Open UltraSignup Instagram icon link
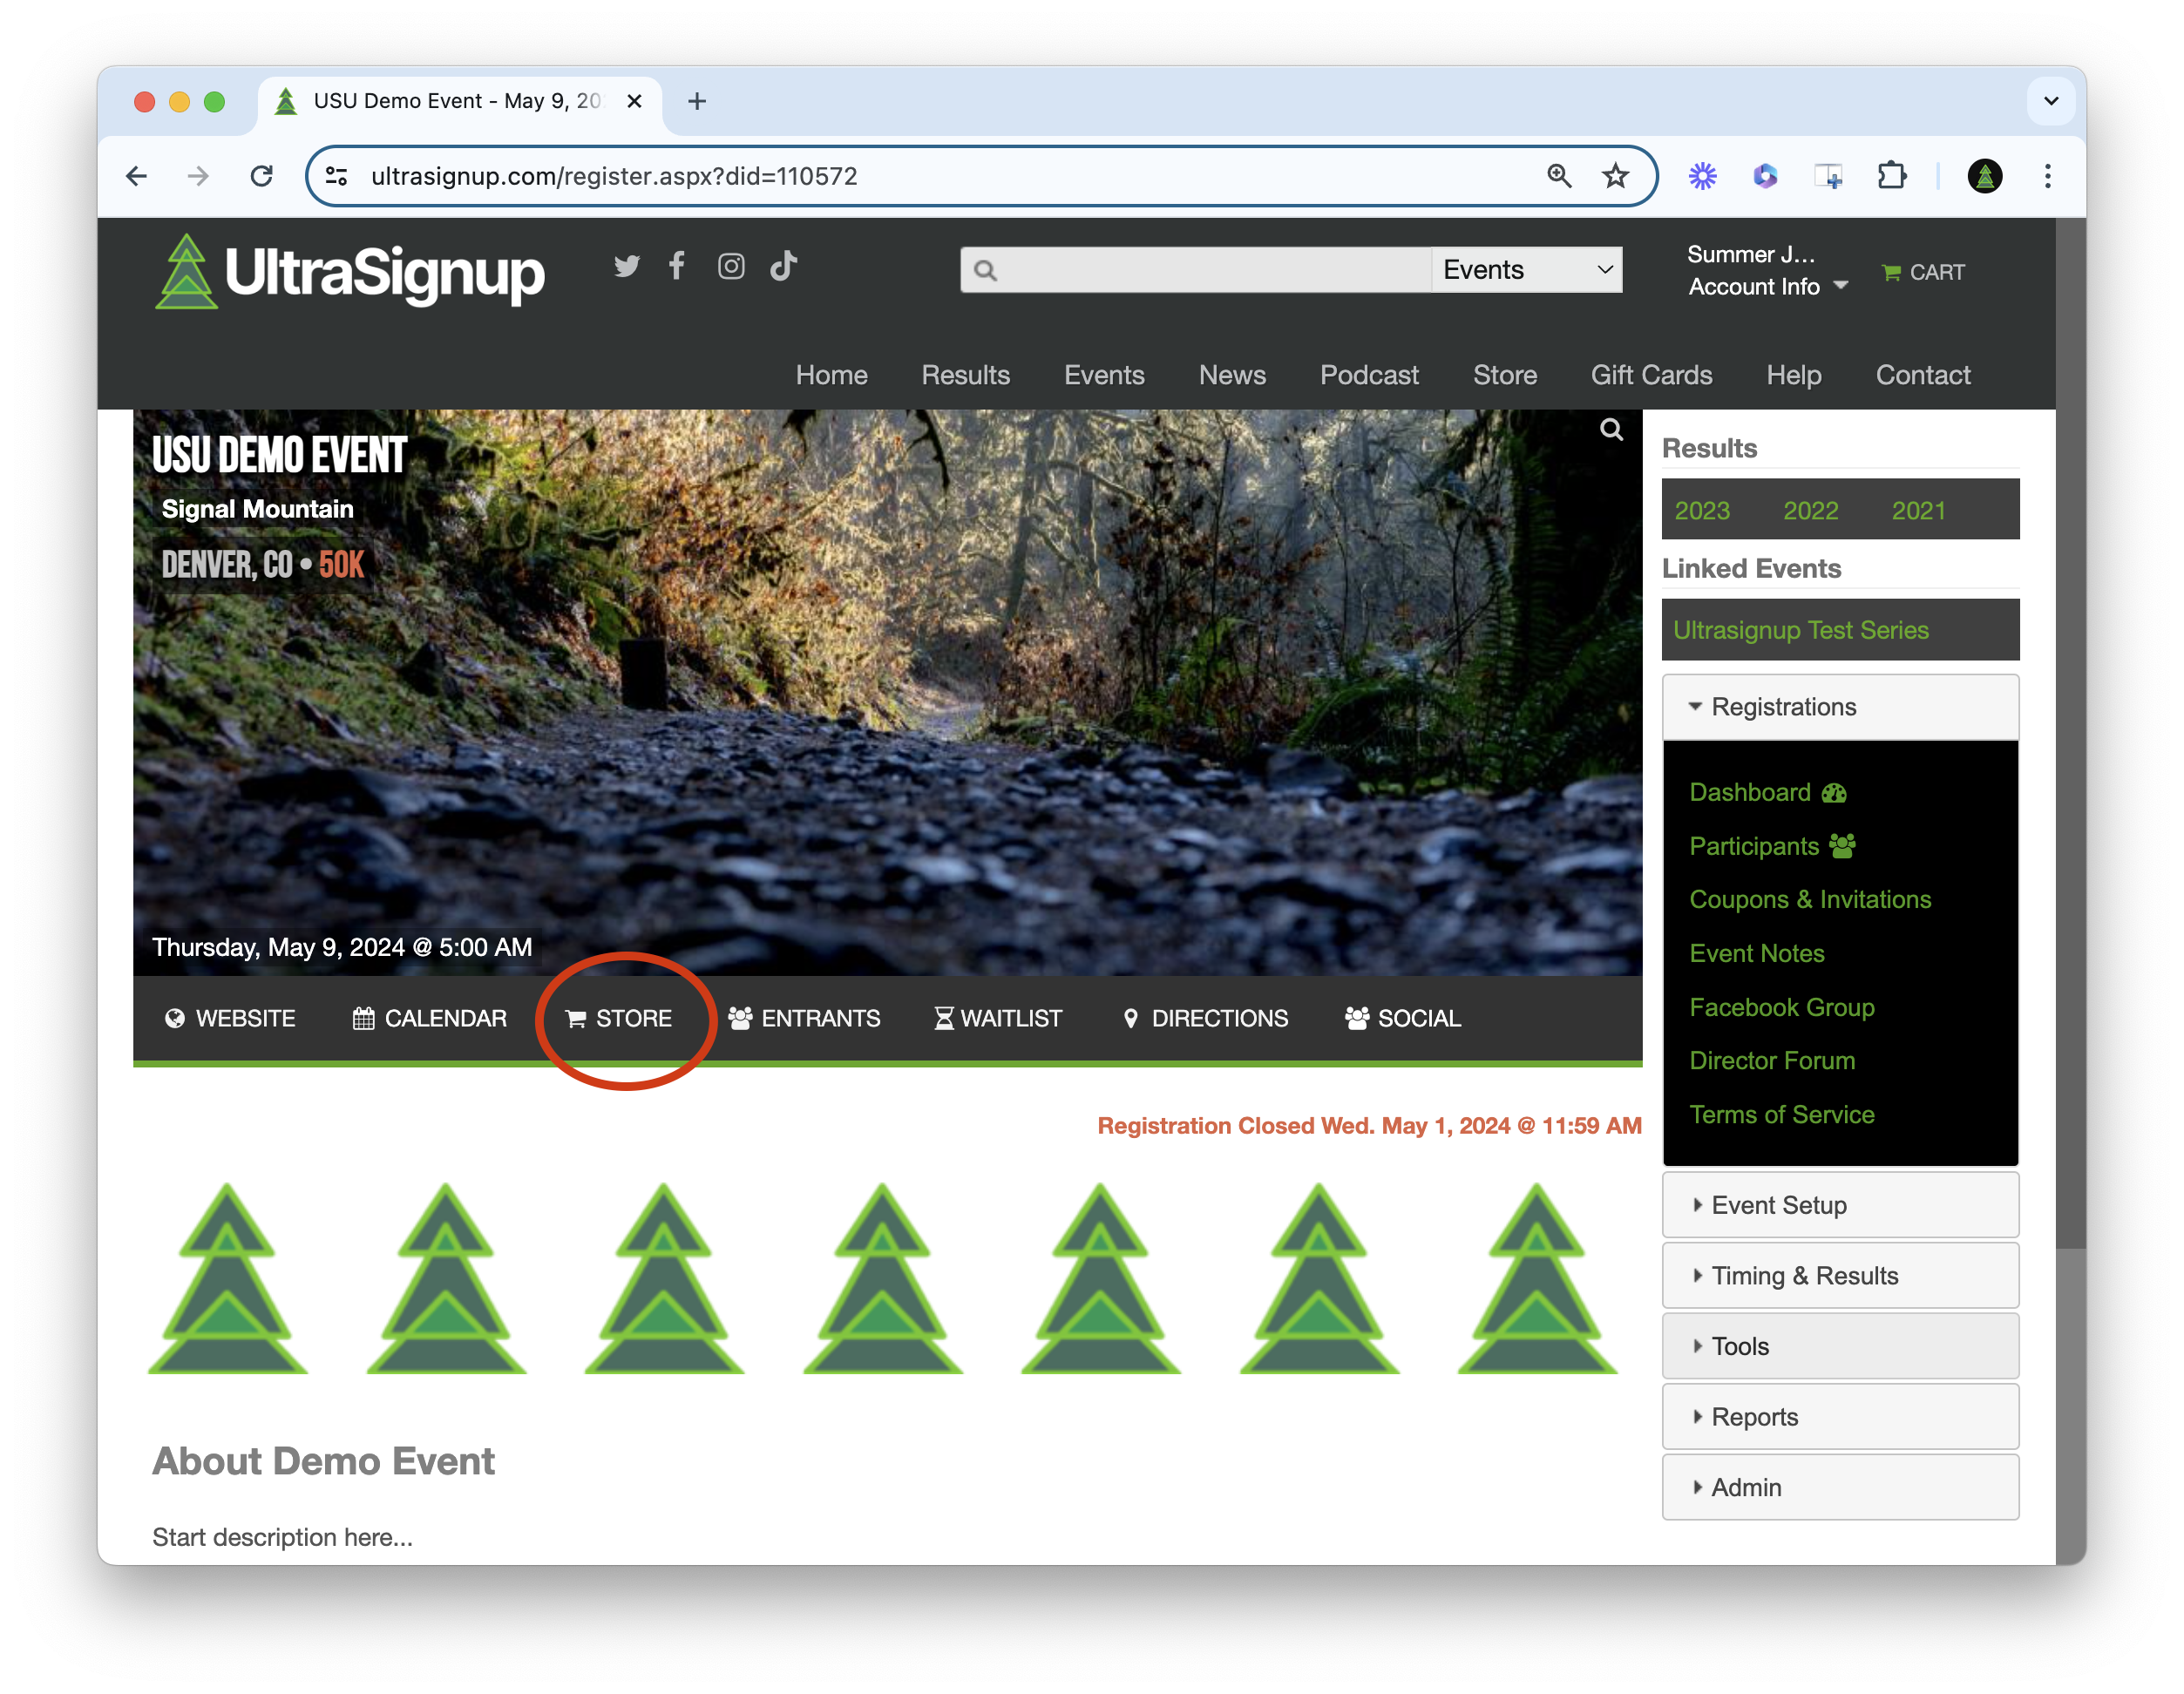This screenshot has height=1694, width=2184. (731, 266)
